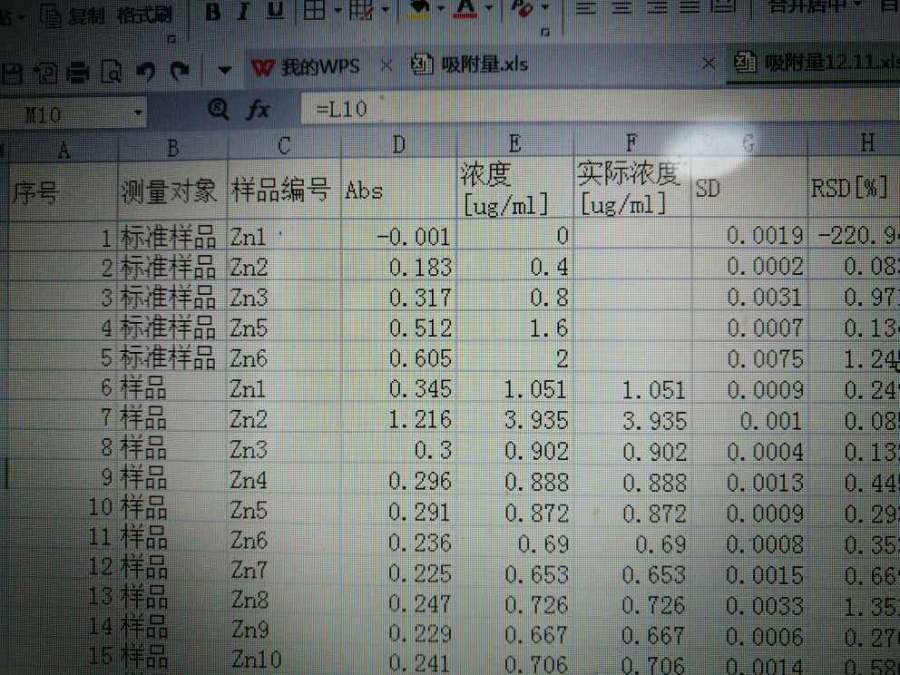Viewport: 900px width, 675px height.
Task: Select the 序号 header cell
Action: (x=63, y=191)
